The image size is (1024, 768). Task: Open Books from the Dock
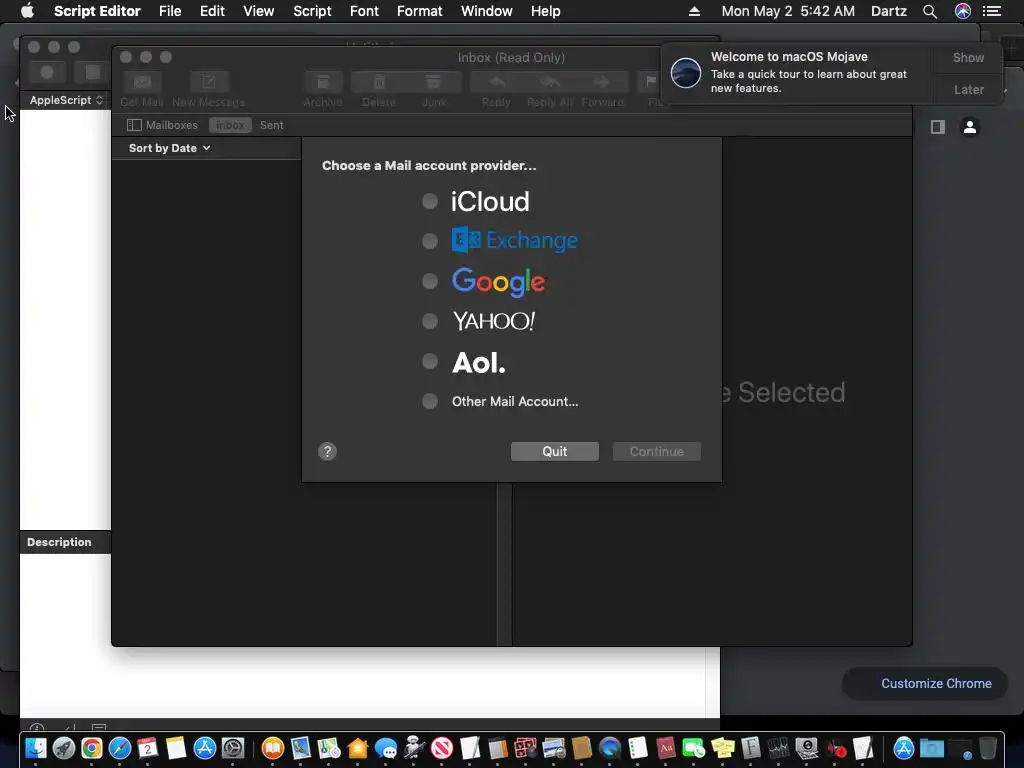pyautogui.click(x=272, y=748)
